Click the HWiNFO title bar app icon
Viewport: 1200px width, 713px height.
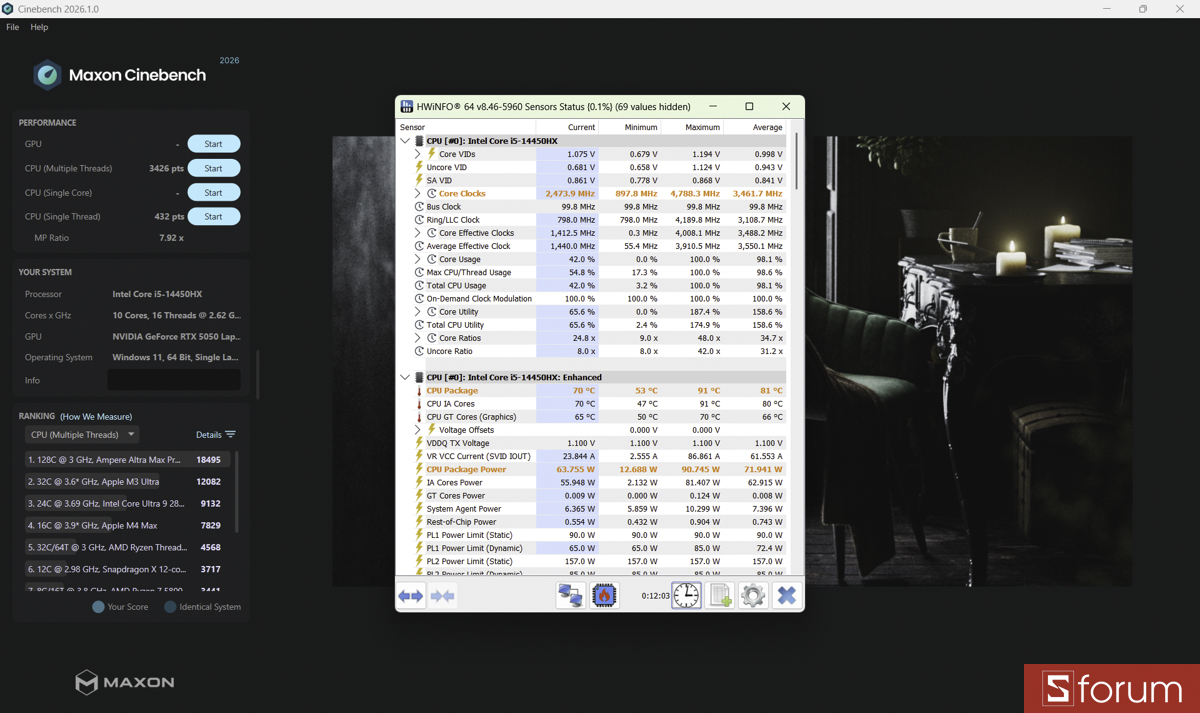[x=407, y=106]
